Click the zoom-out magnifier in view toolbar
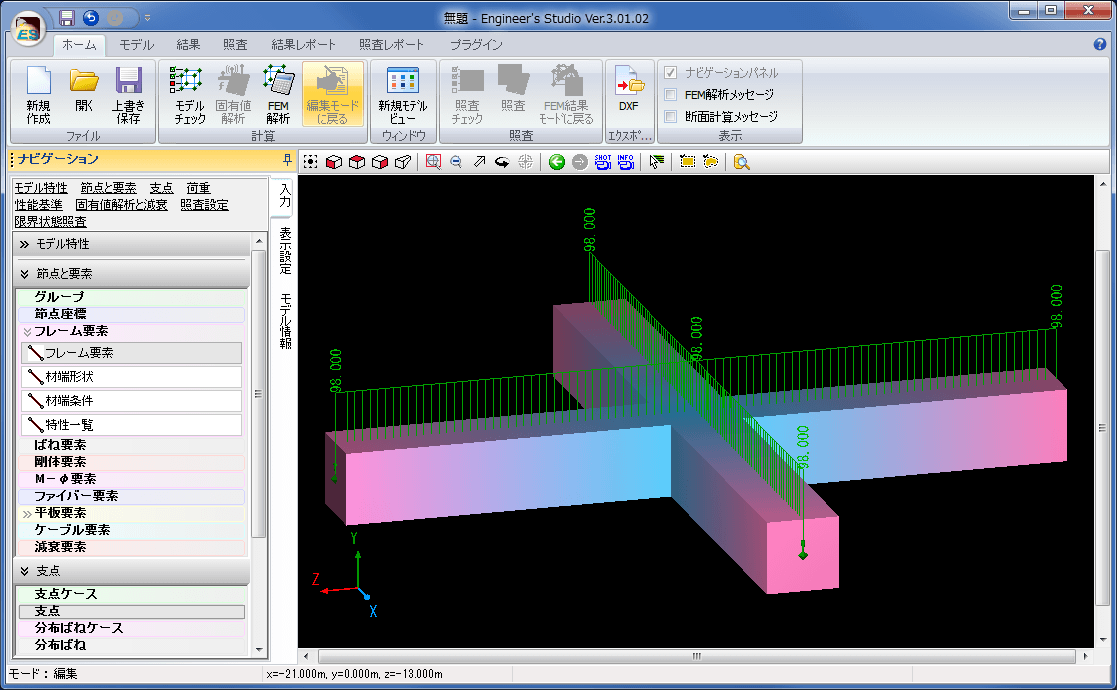This screenshot has height=690, width=1117. 456,162
